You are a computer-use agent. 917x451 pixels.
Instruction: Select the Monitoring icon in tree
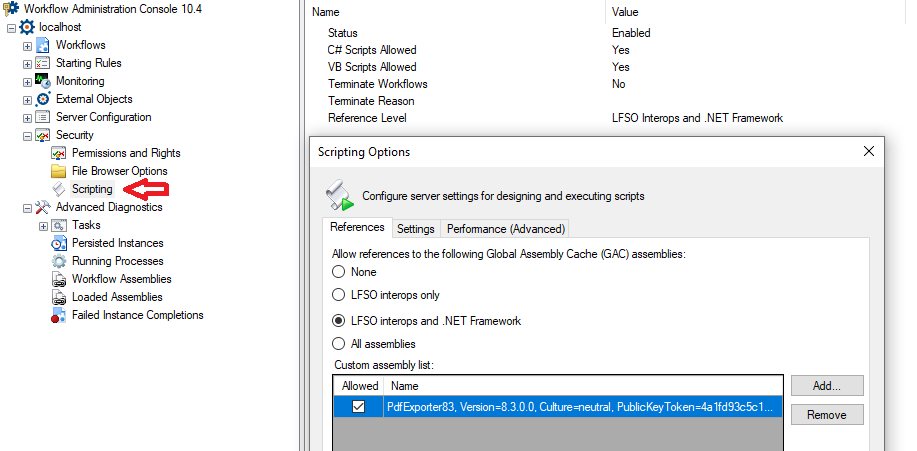(x=43, y=81)
